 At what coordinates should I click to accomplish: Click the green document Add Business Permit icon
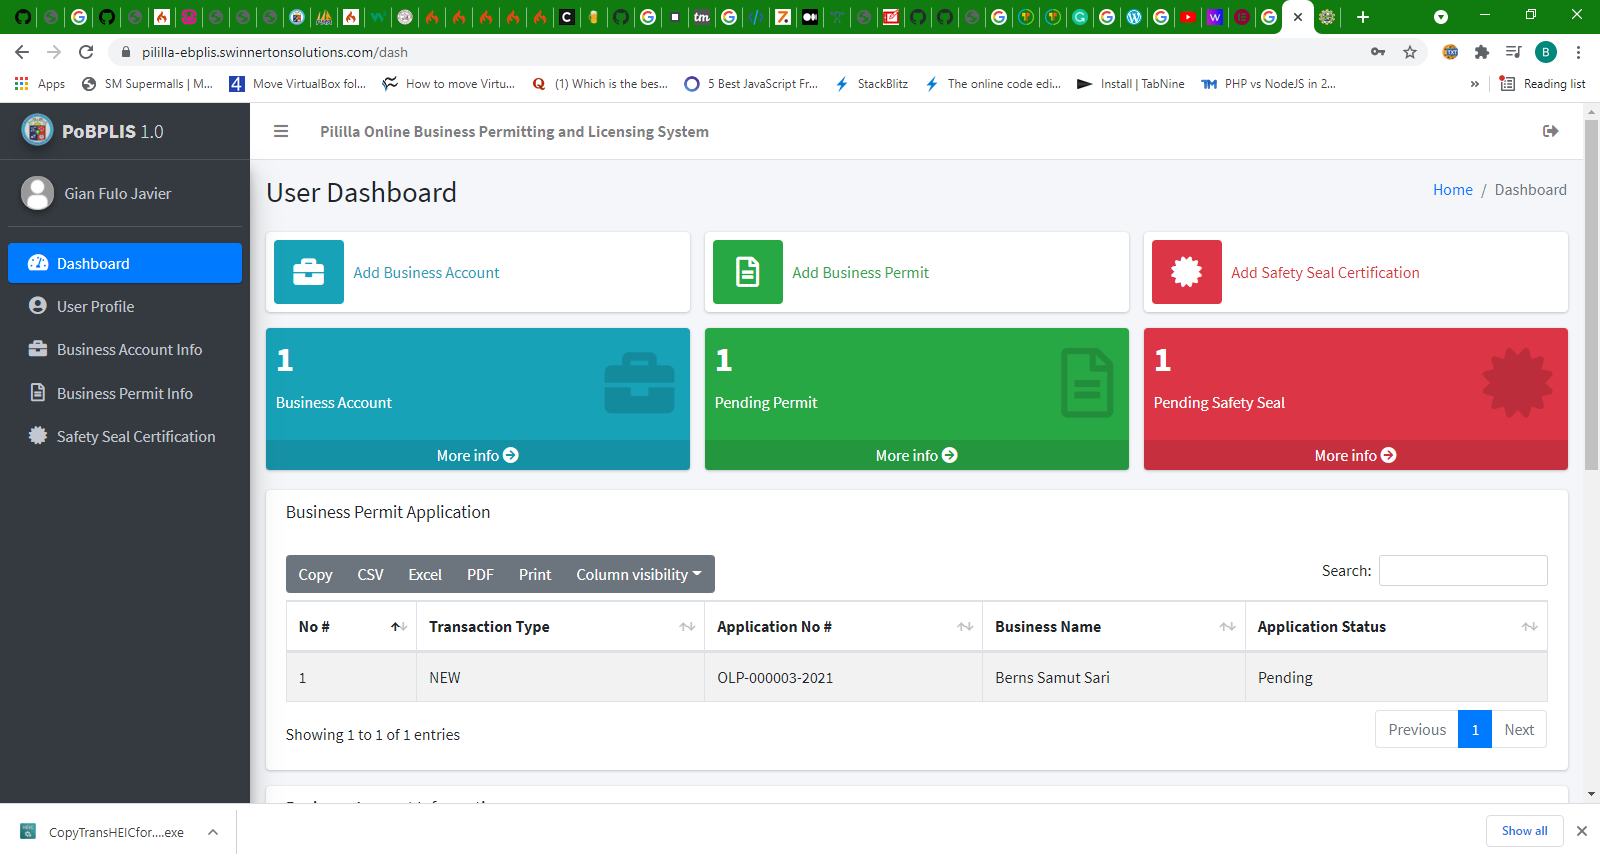click(x=747, y=272)
